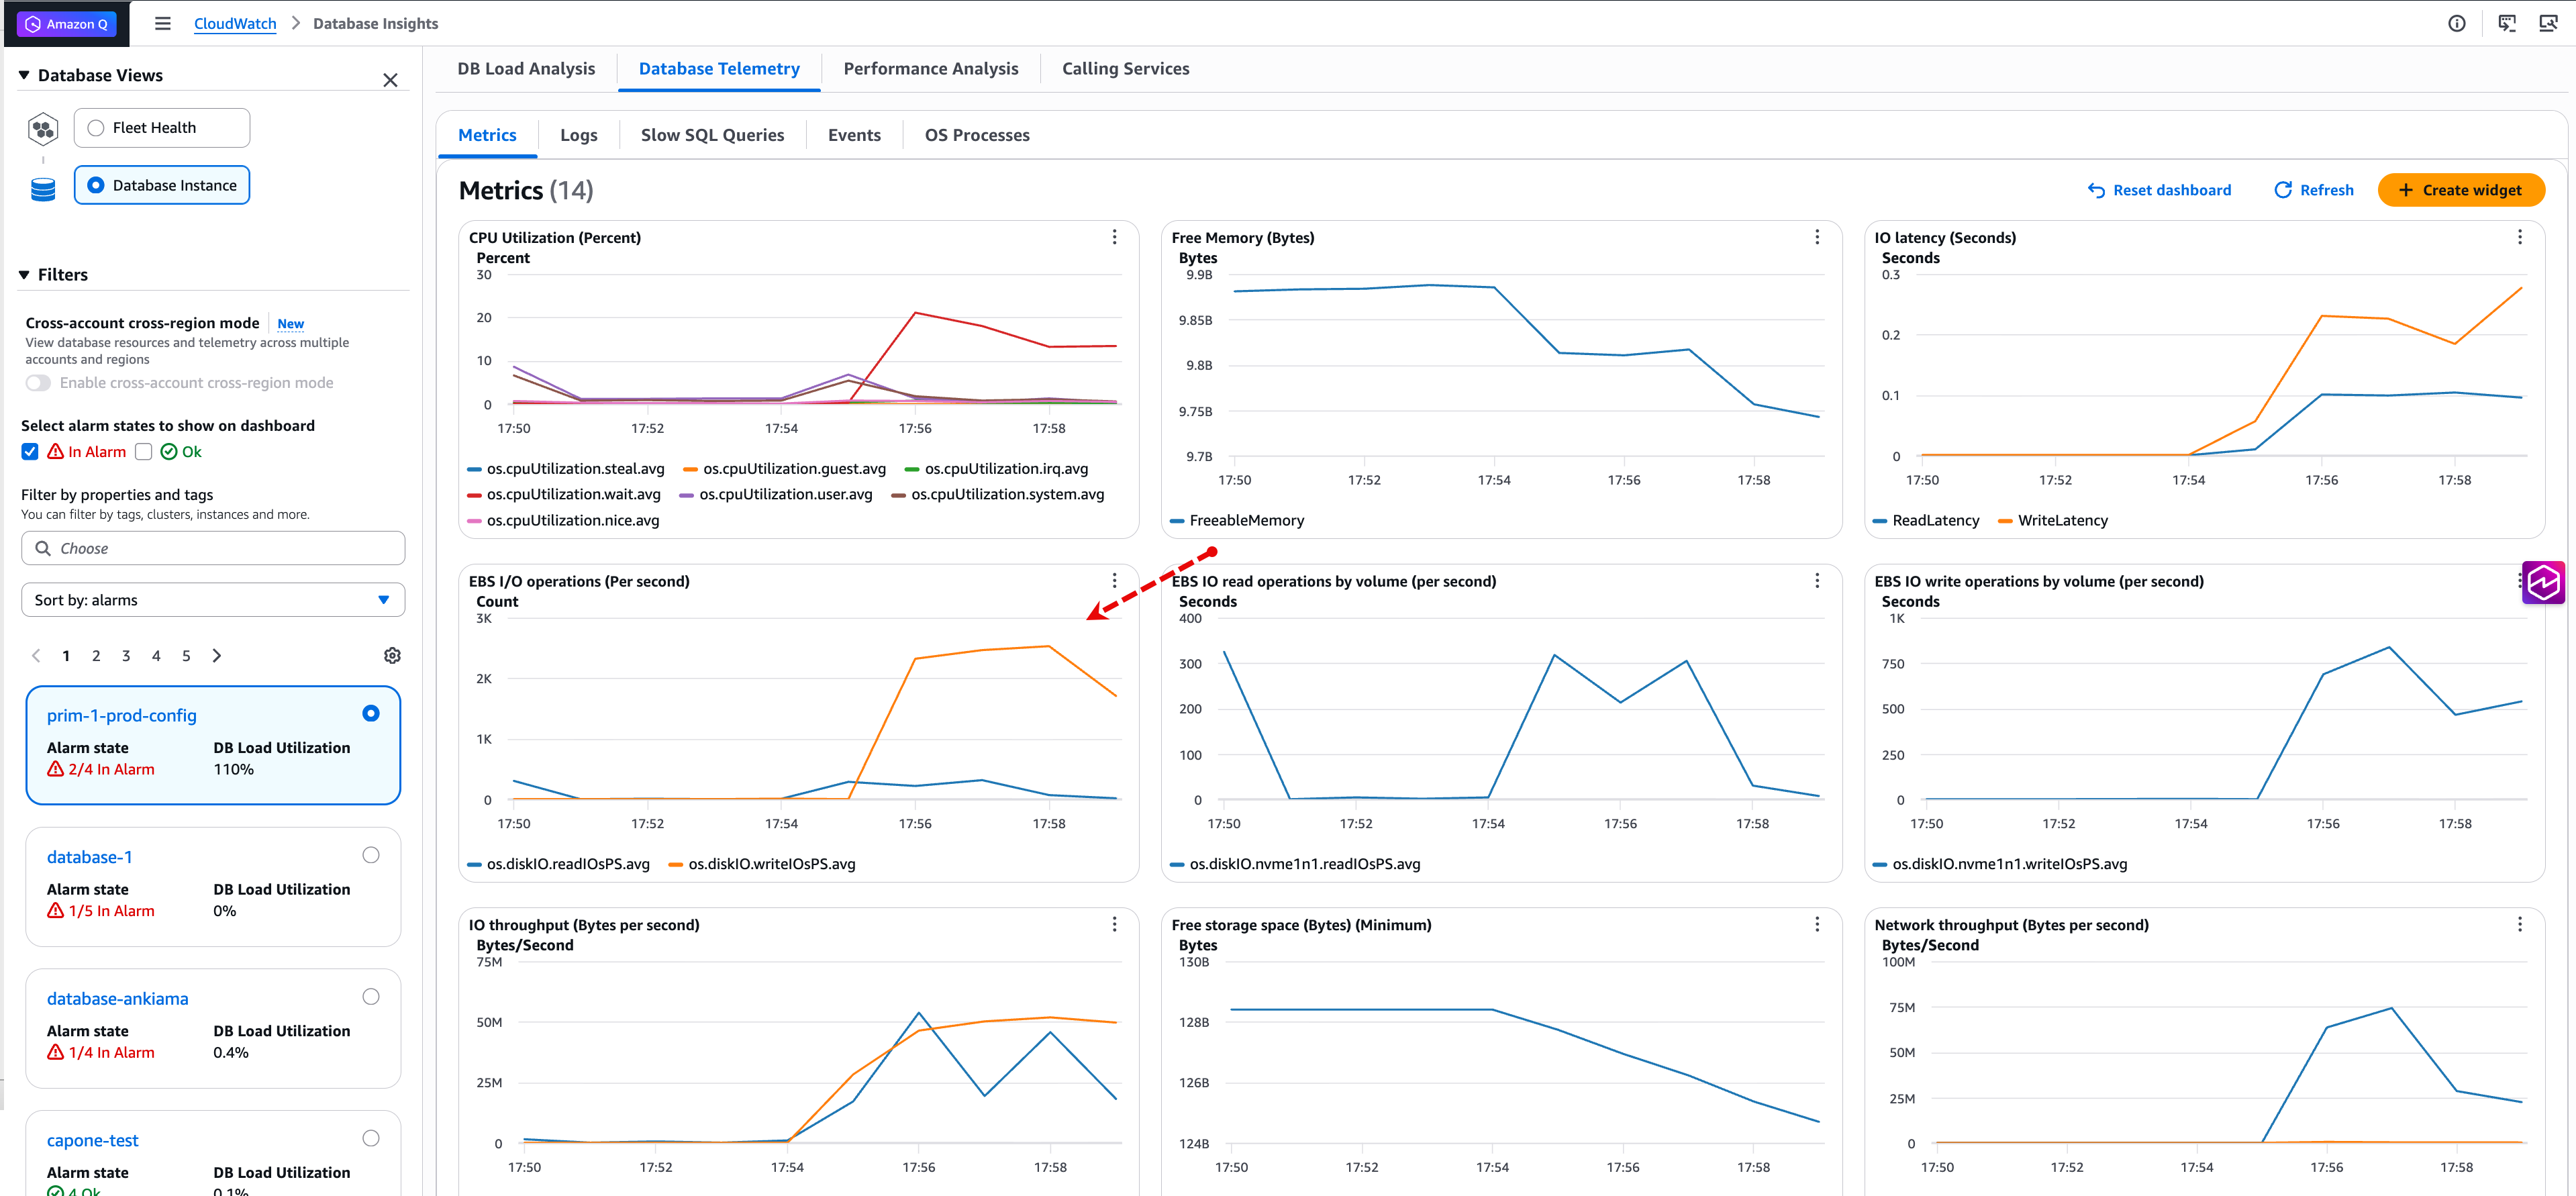Go to page 3 of instances
2576x1196 pixels.
pyautogui.click(x=126, y=656)
